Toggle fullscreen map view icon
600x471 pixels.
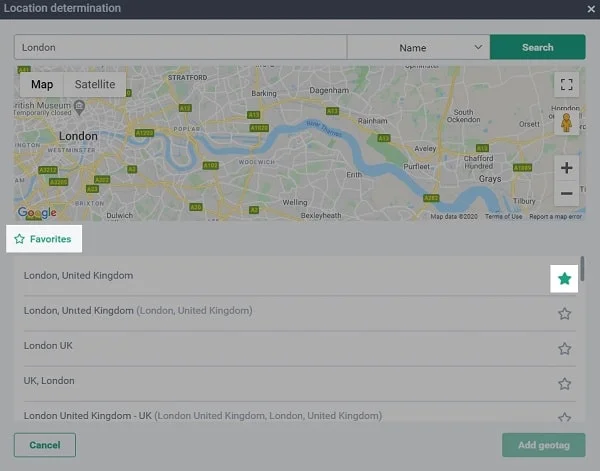tap(566, 84)
